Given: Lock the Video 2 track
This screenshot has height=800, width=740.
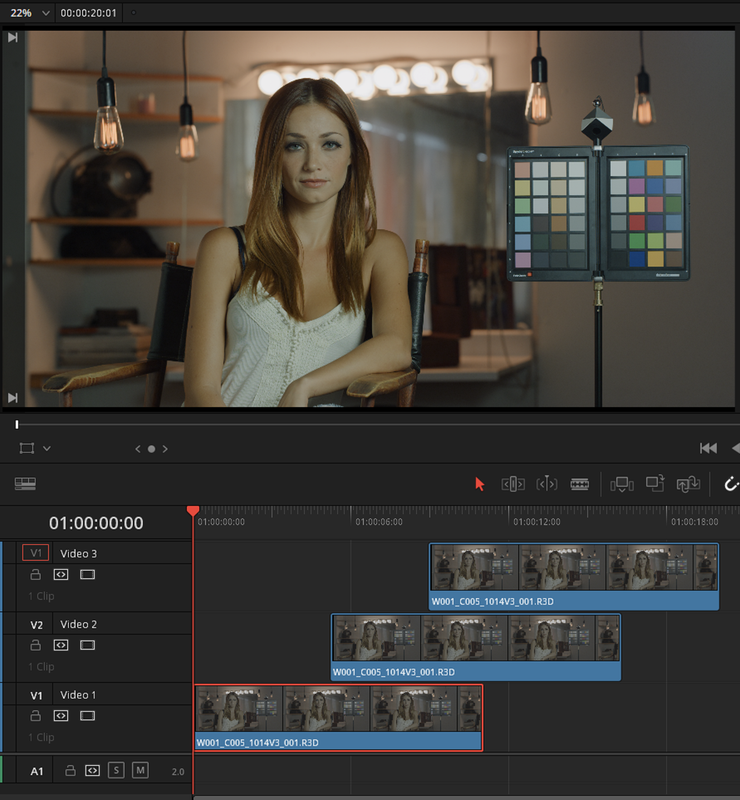Looking at the screenshot, I should click(x=35, y=645).
